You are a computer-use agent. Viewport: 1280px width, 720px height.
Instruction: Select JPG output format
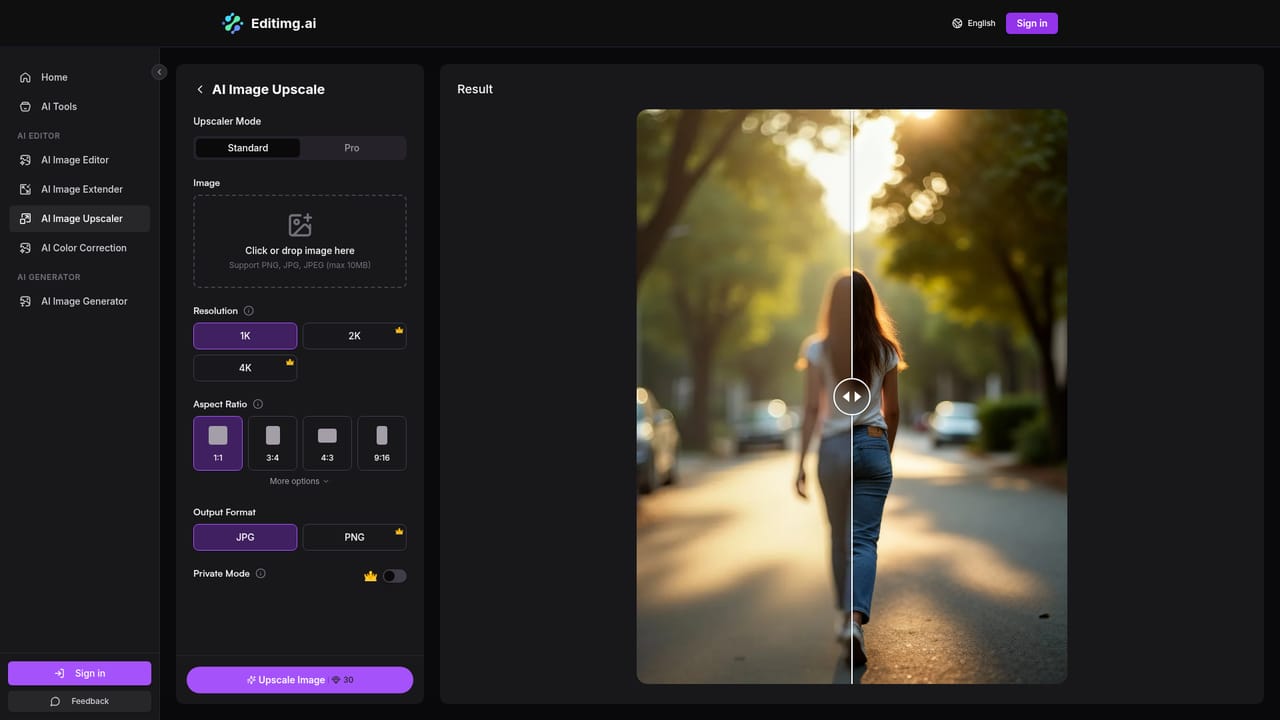pos(245,537)
